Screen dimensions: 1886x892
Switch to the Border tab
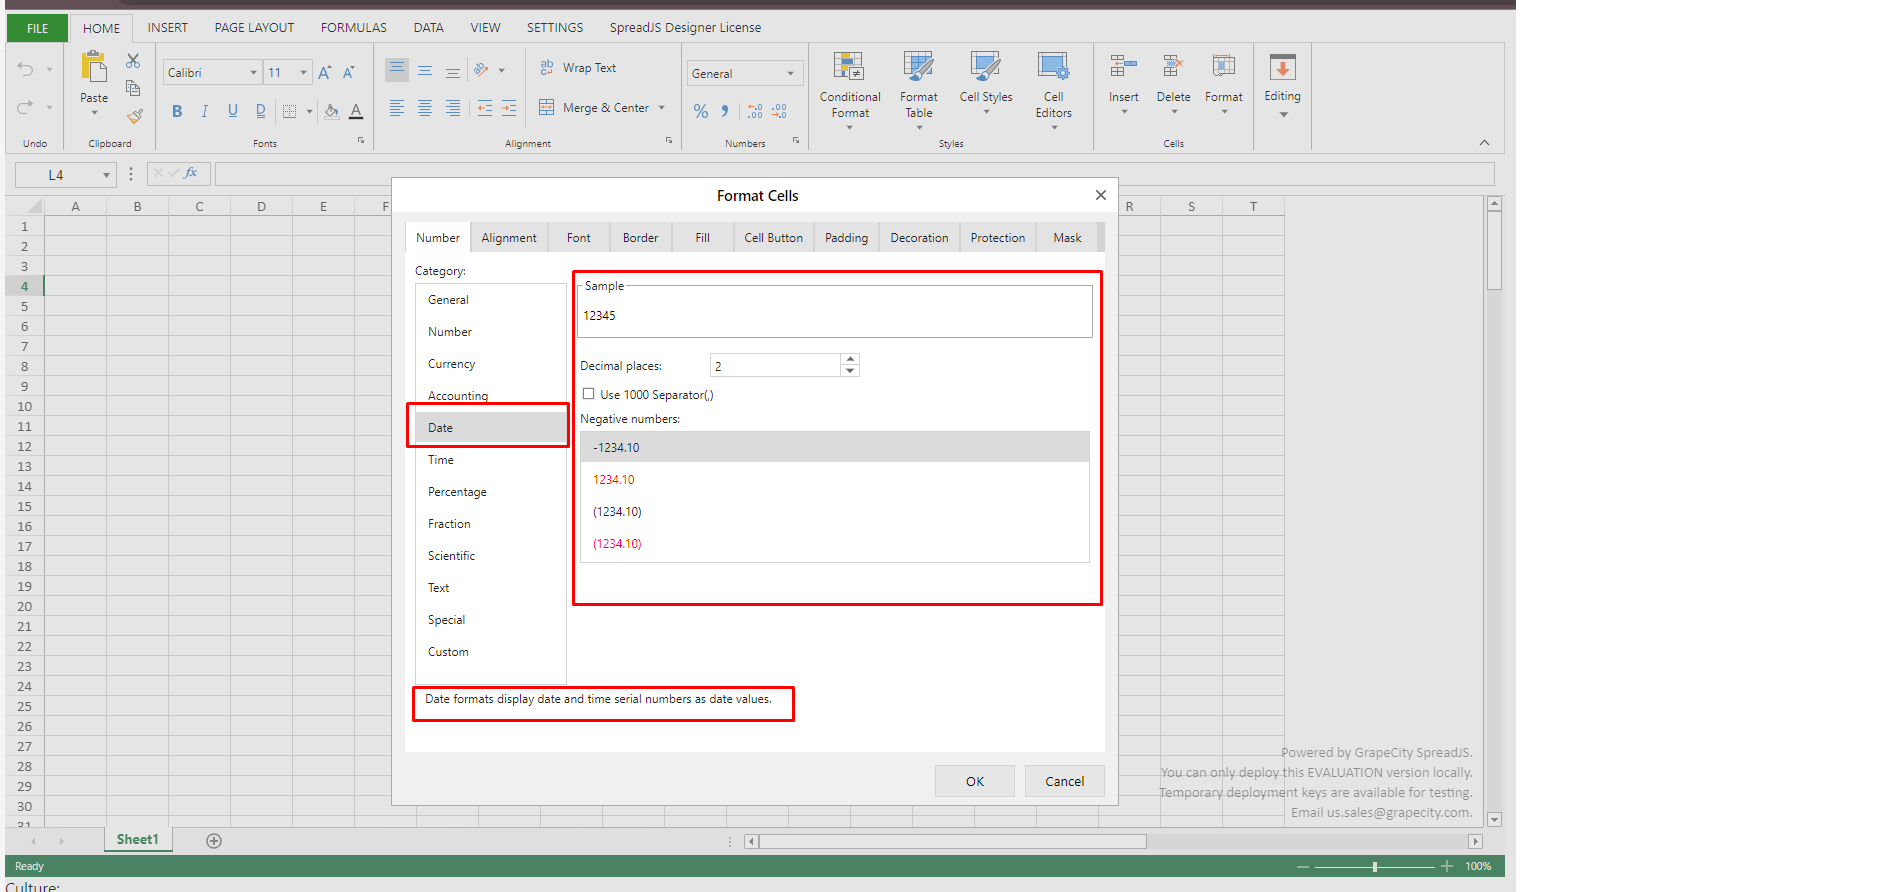[640, 238]
